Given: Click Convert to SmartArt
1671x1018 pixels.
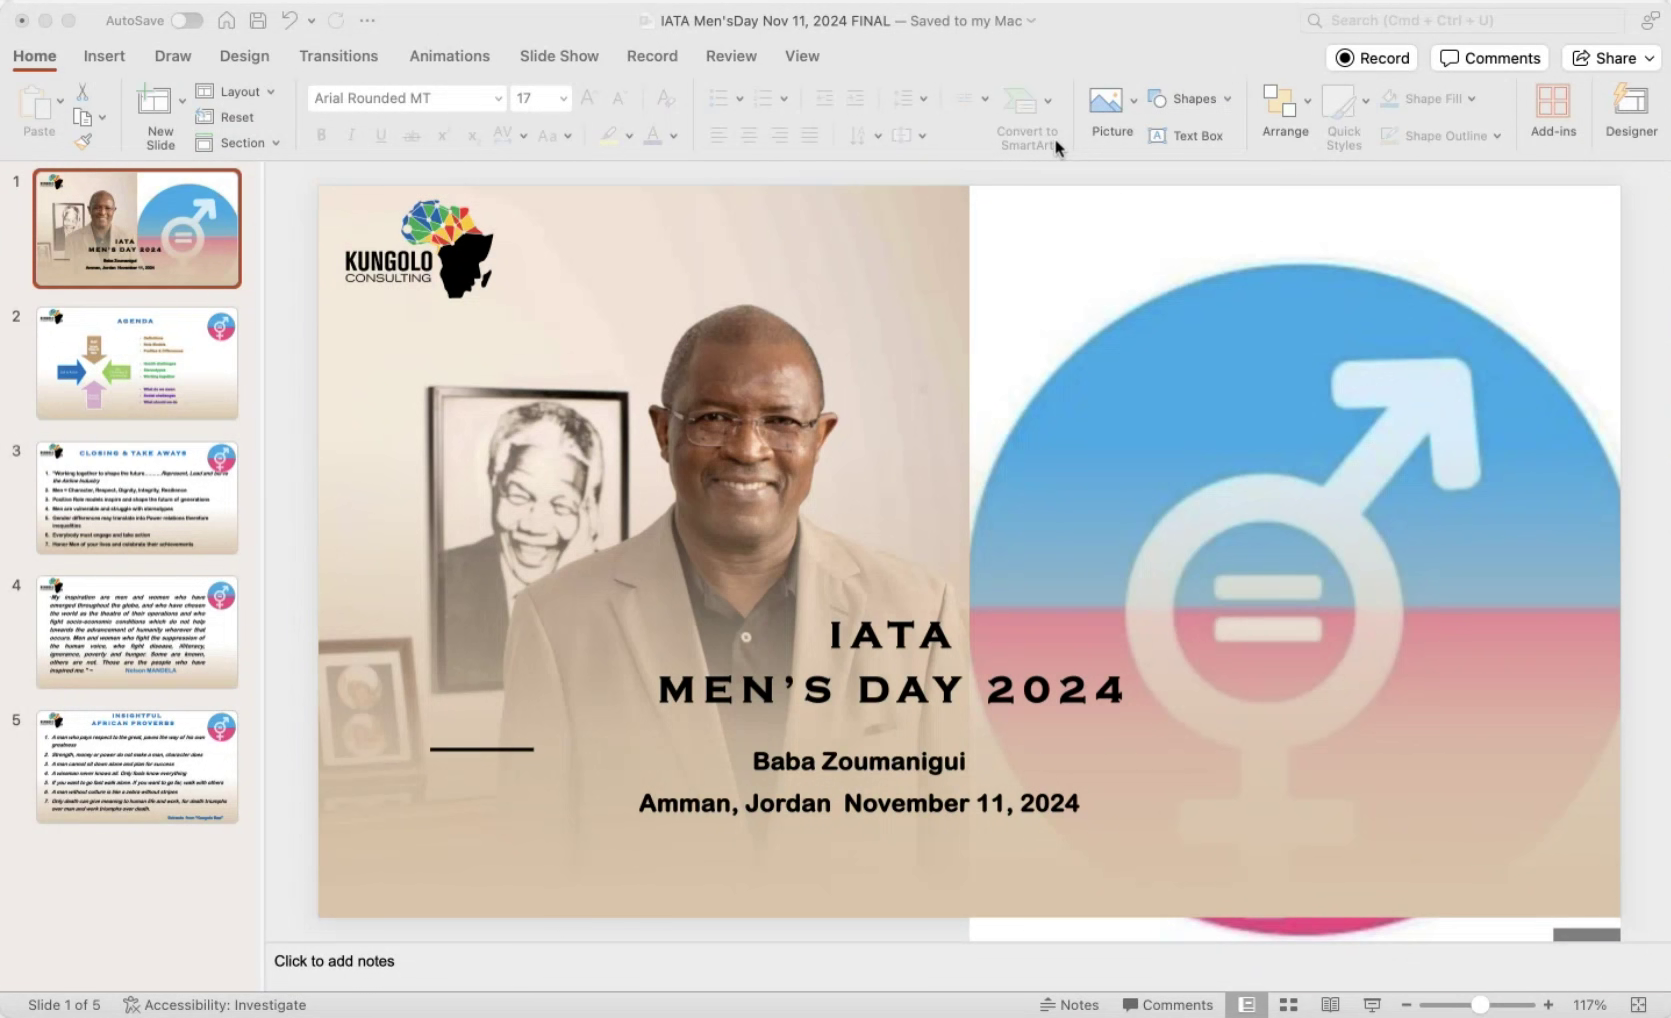Looking at the screenshot, I should tap(1027, 118).
